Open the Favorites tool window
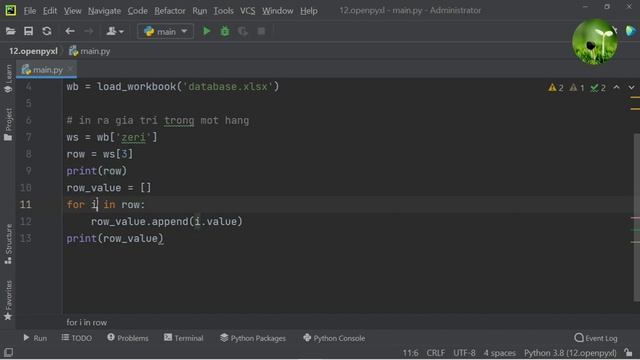The width and height of the screenshot is (640, 360). click(x=8, y=300)
